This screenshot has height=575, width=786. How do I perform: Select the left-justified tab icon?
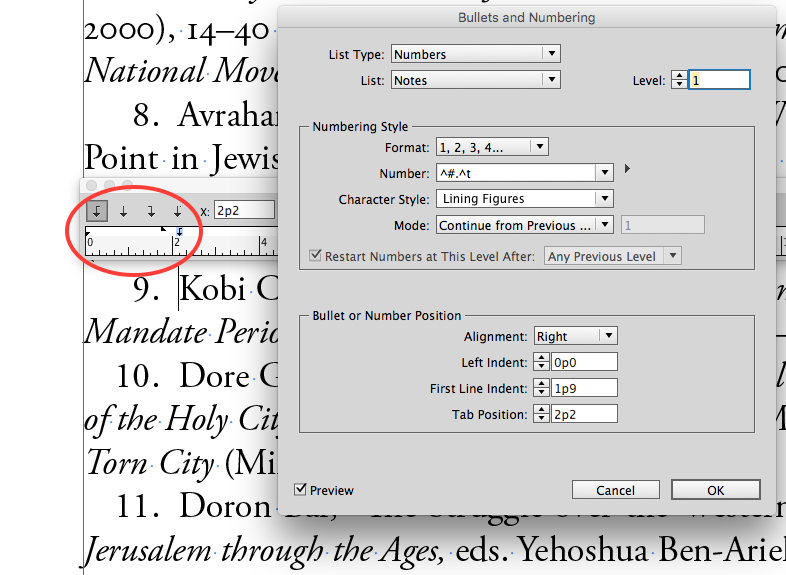coord(97,211)
